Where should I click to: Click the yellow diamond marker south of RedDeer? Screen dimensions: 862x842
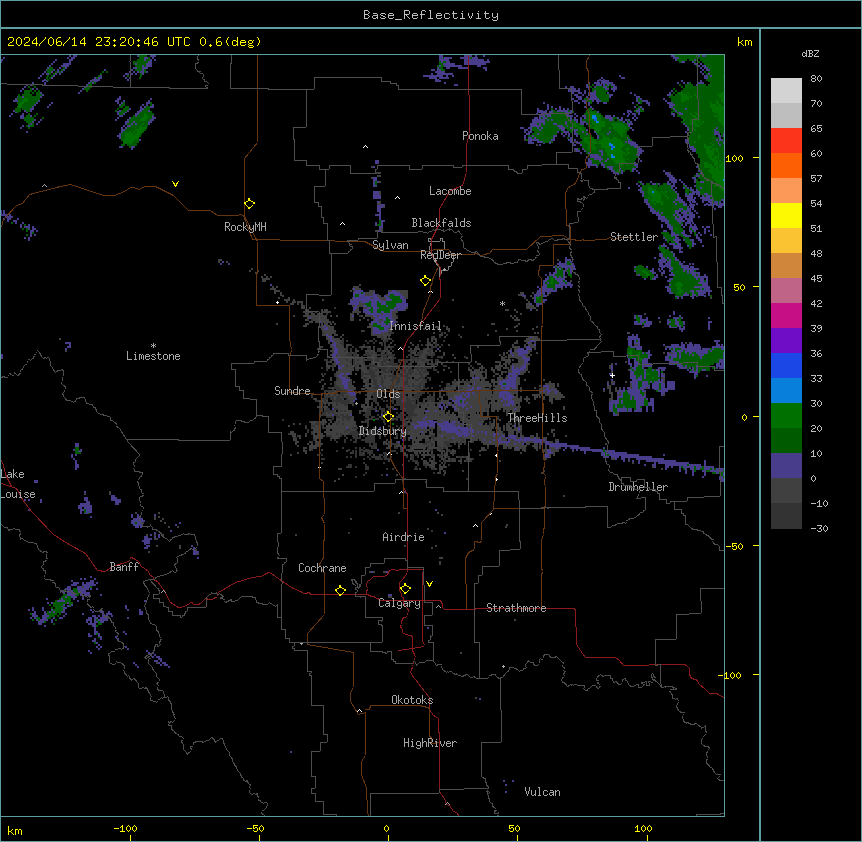click(x=426, y=281)
